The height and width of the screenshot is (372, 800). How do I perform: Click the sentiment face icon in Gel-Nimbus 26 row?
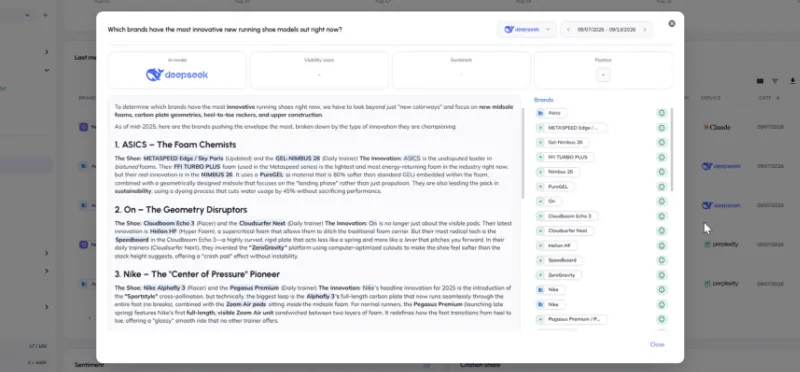(x=662, y=142)
